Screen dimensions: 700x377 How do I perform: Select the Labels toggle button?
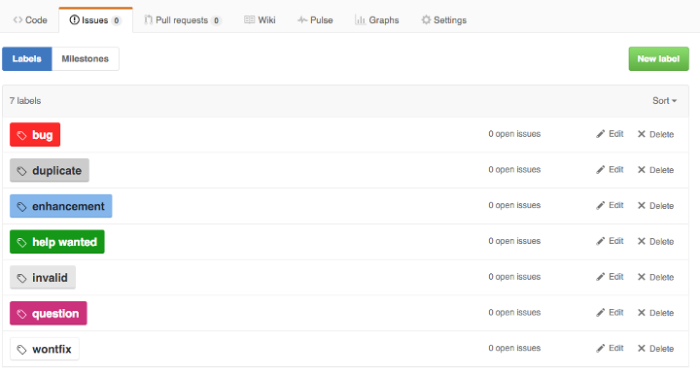click(x=27, y=59)
